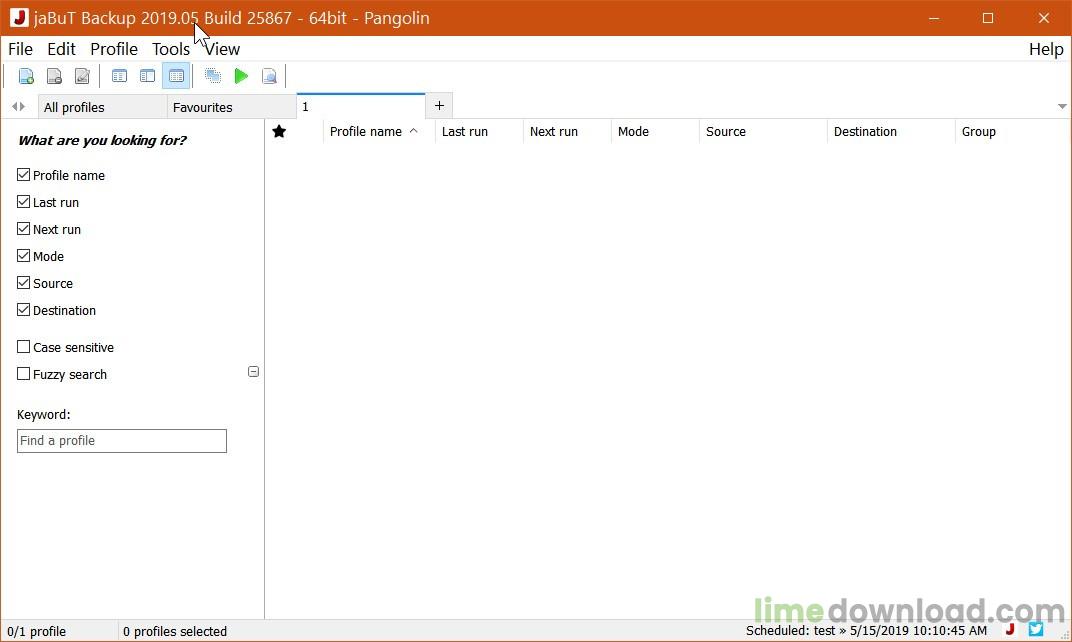
Task: Collapse the search options with minus button
Action: click(x=253, y=372)
